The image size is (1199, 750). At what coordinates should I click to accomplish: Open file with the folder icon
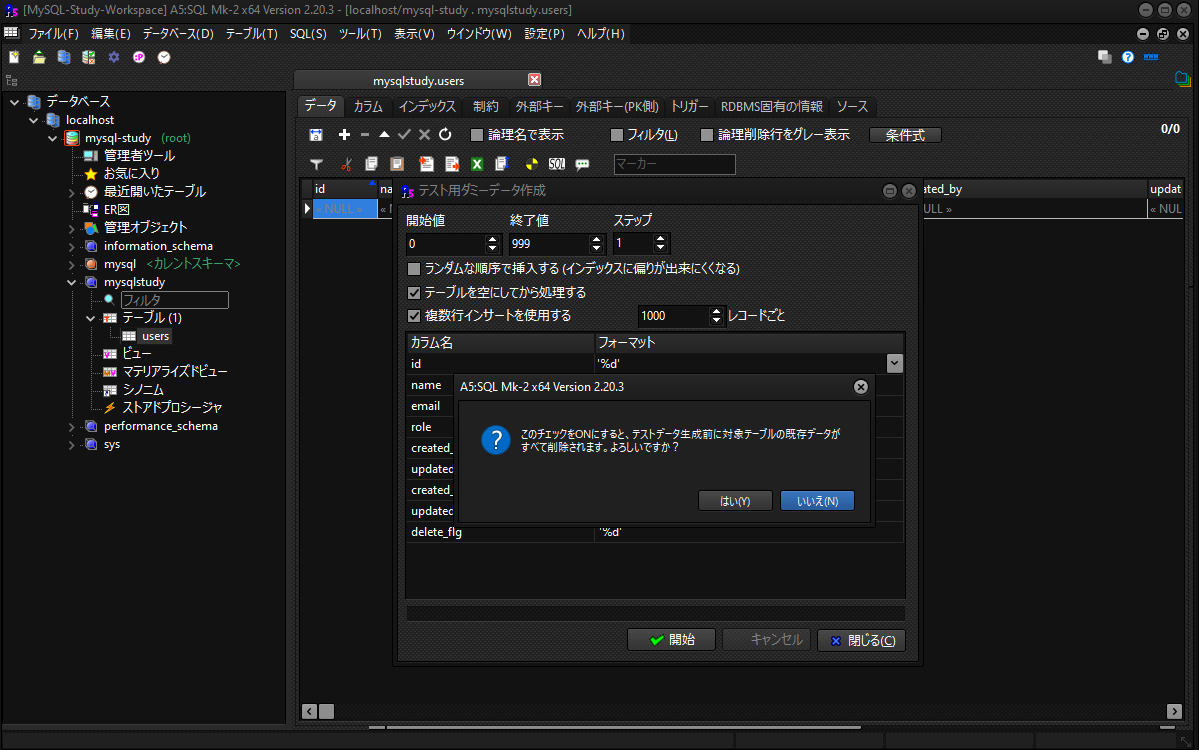pyautogui.click(x=39, y=57)
